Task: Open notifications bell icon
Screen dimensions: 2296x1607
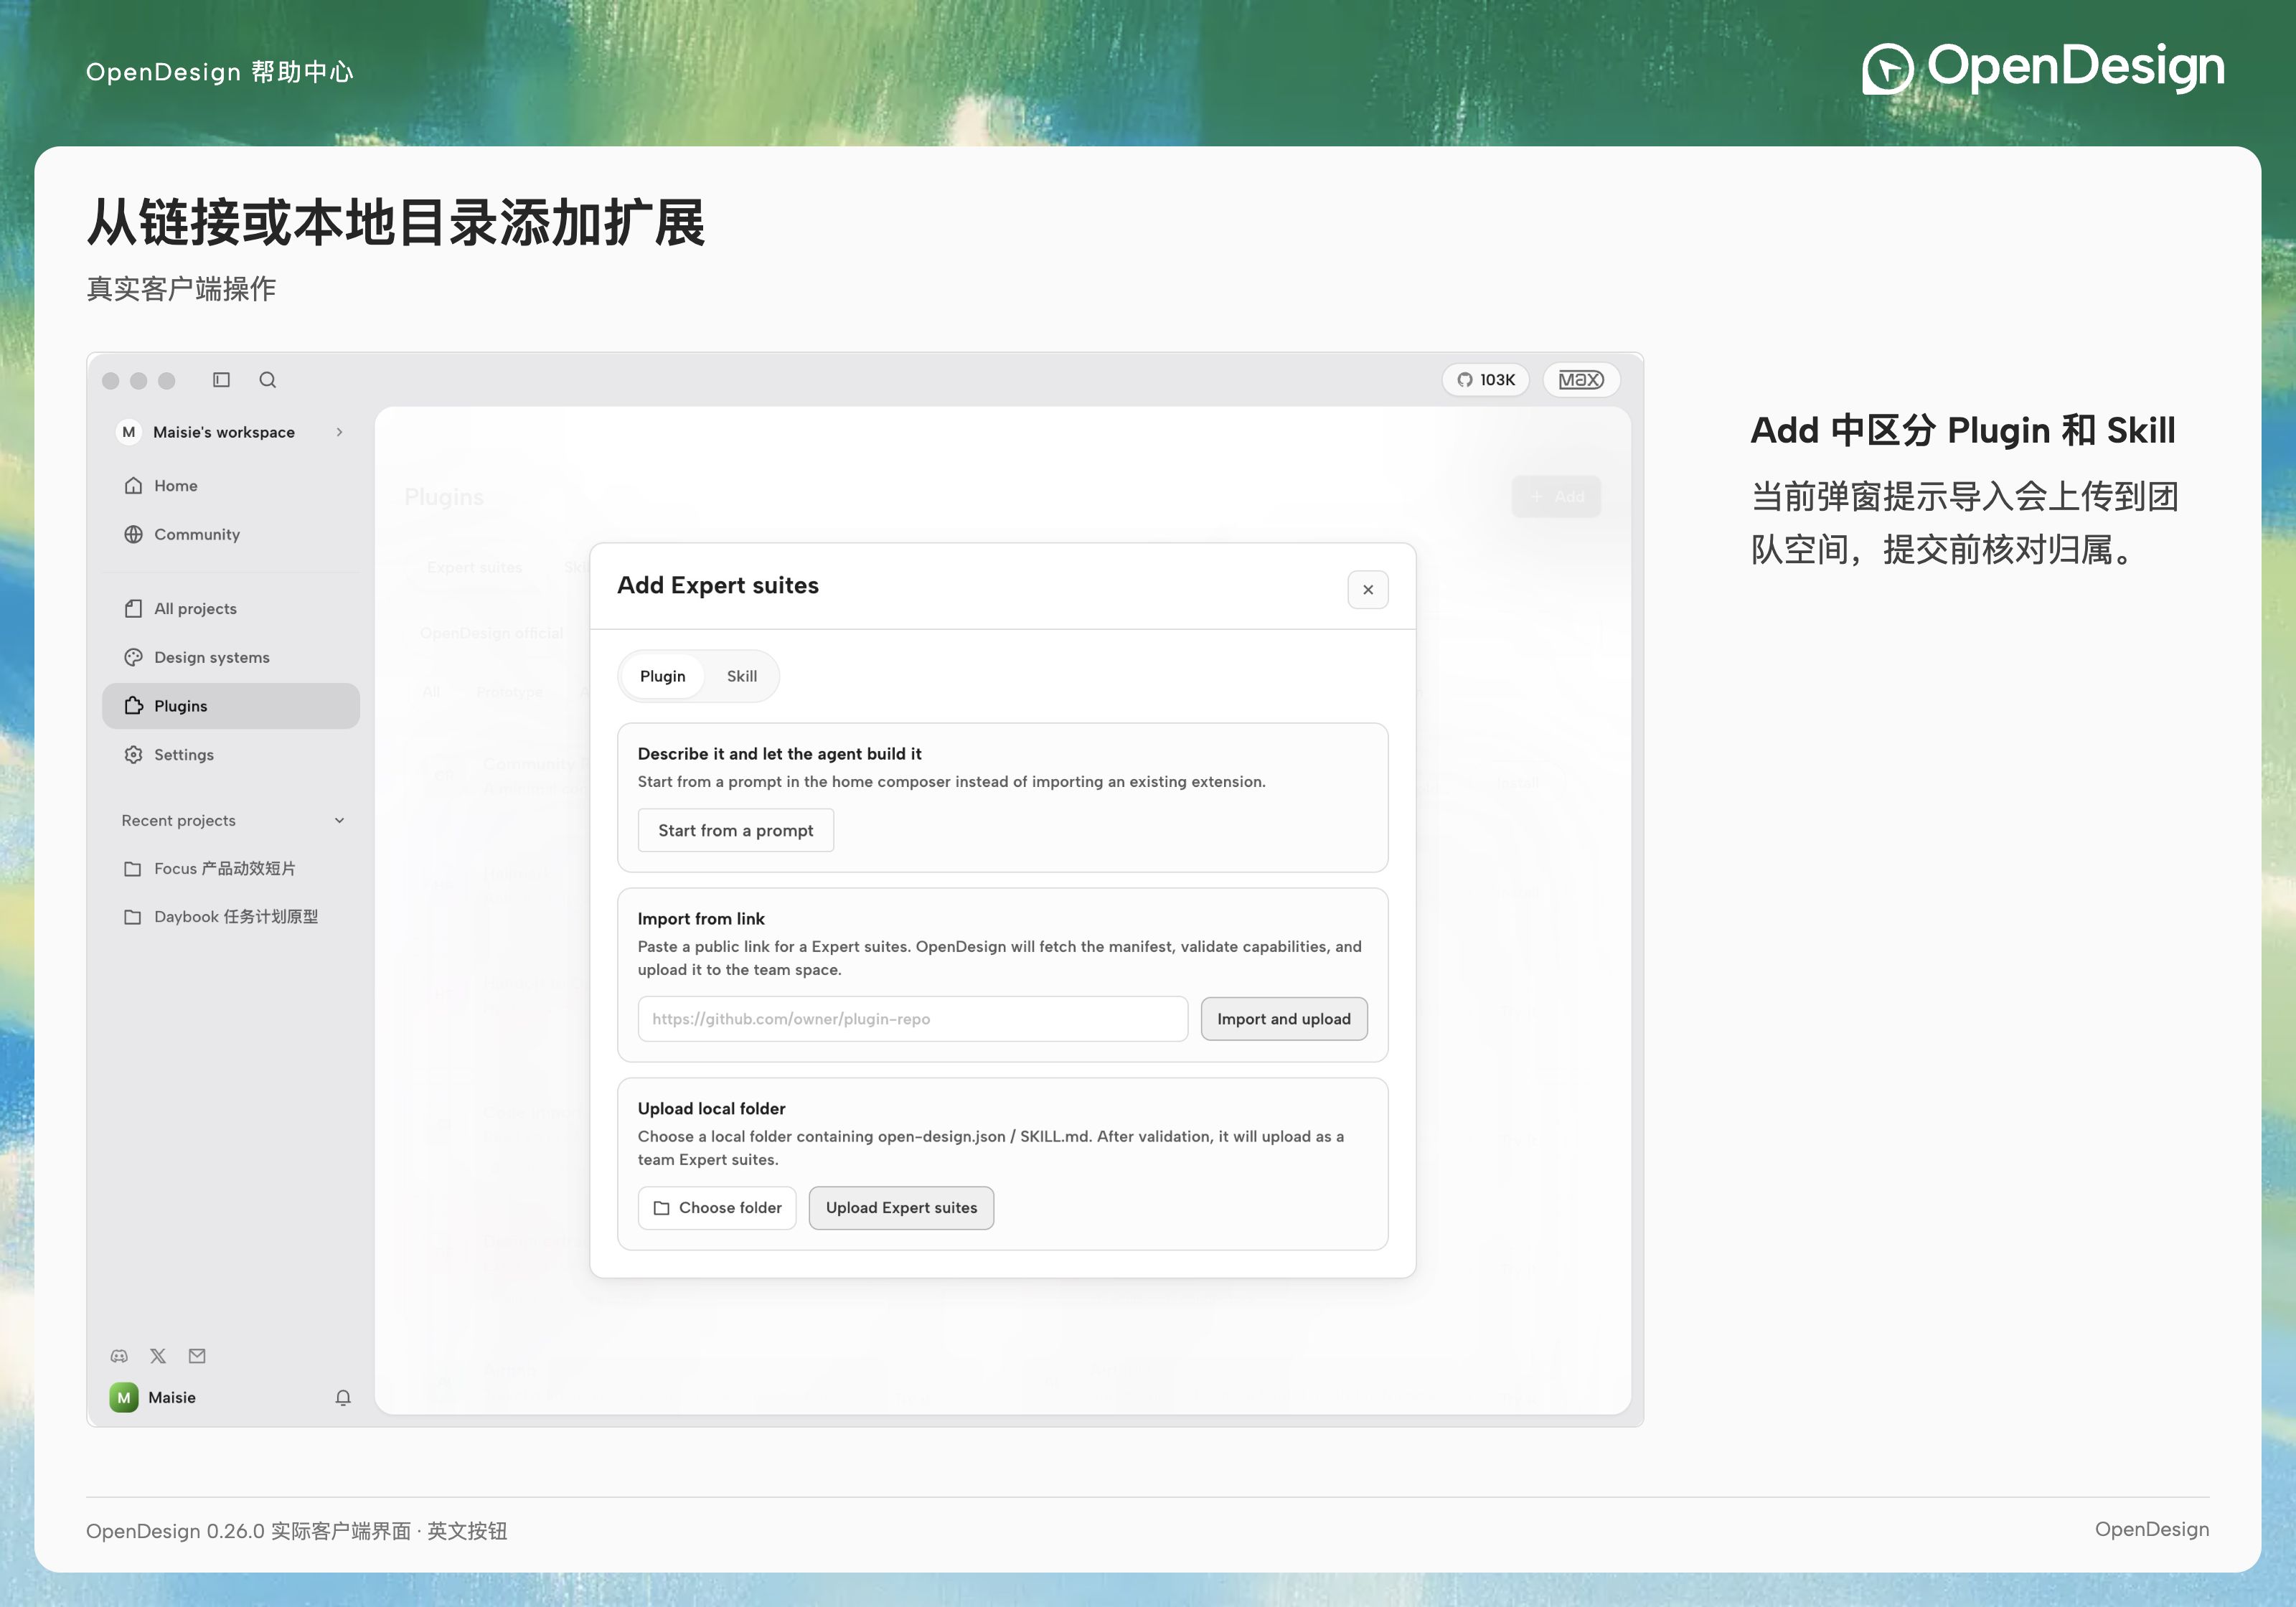Action: click(x=343, y=1398)
